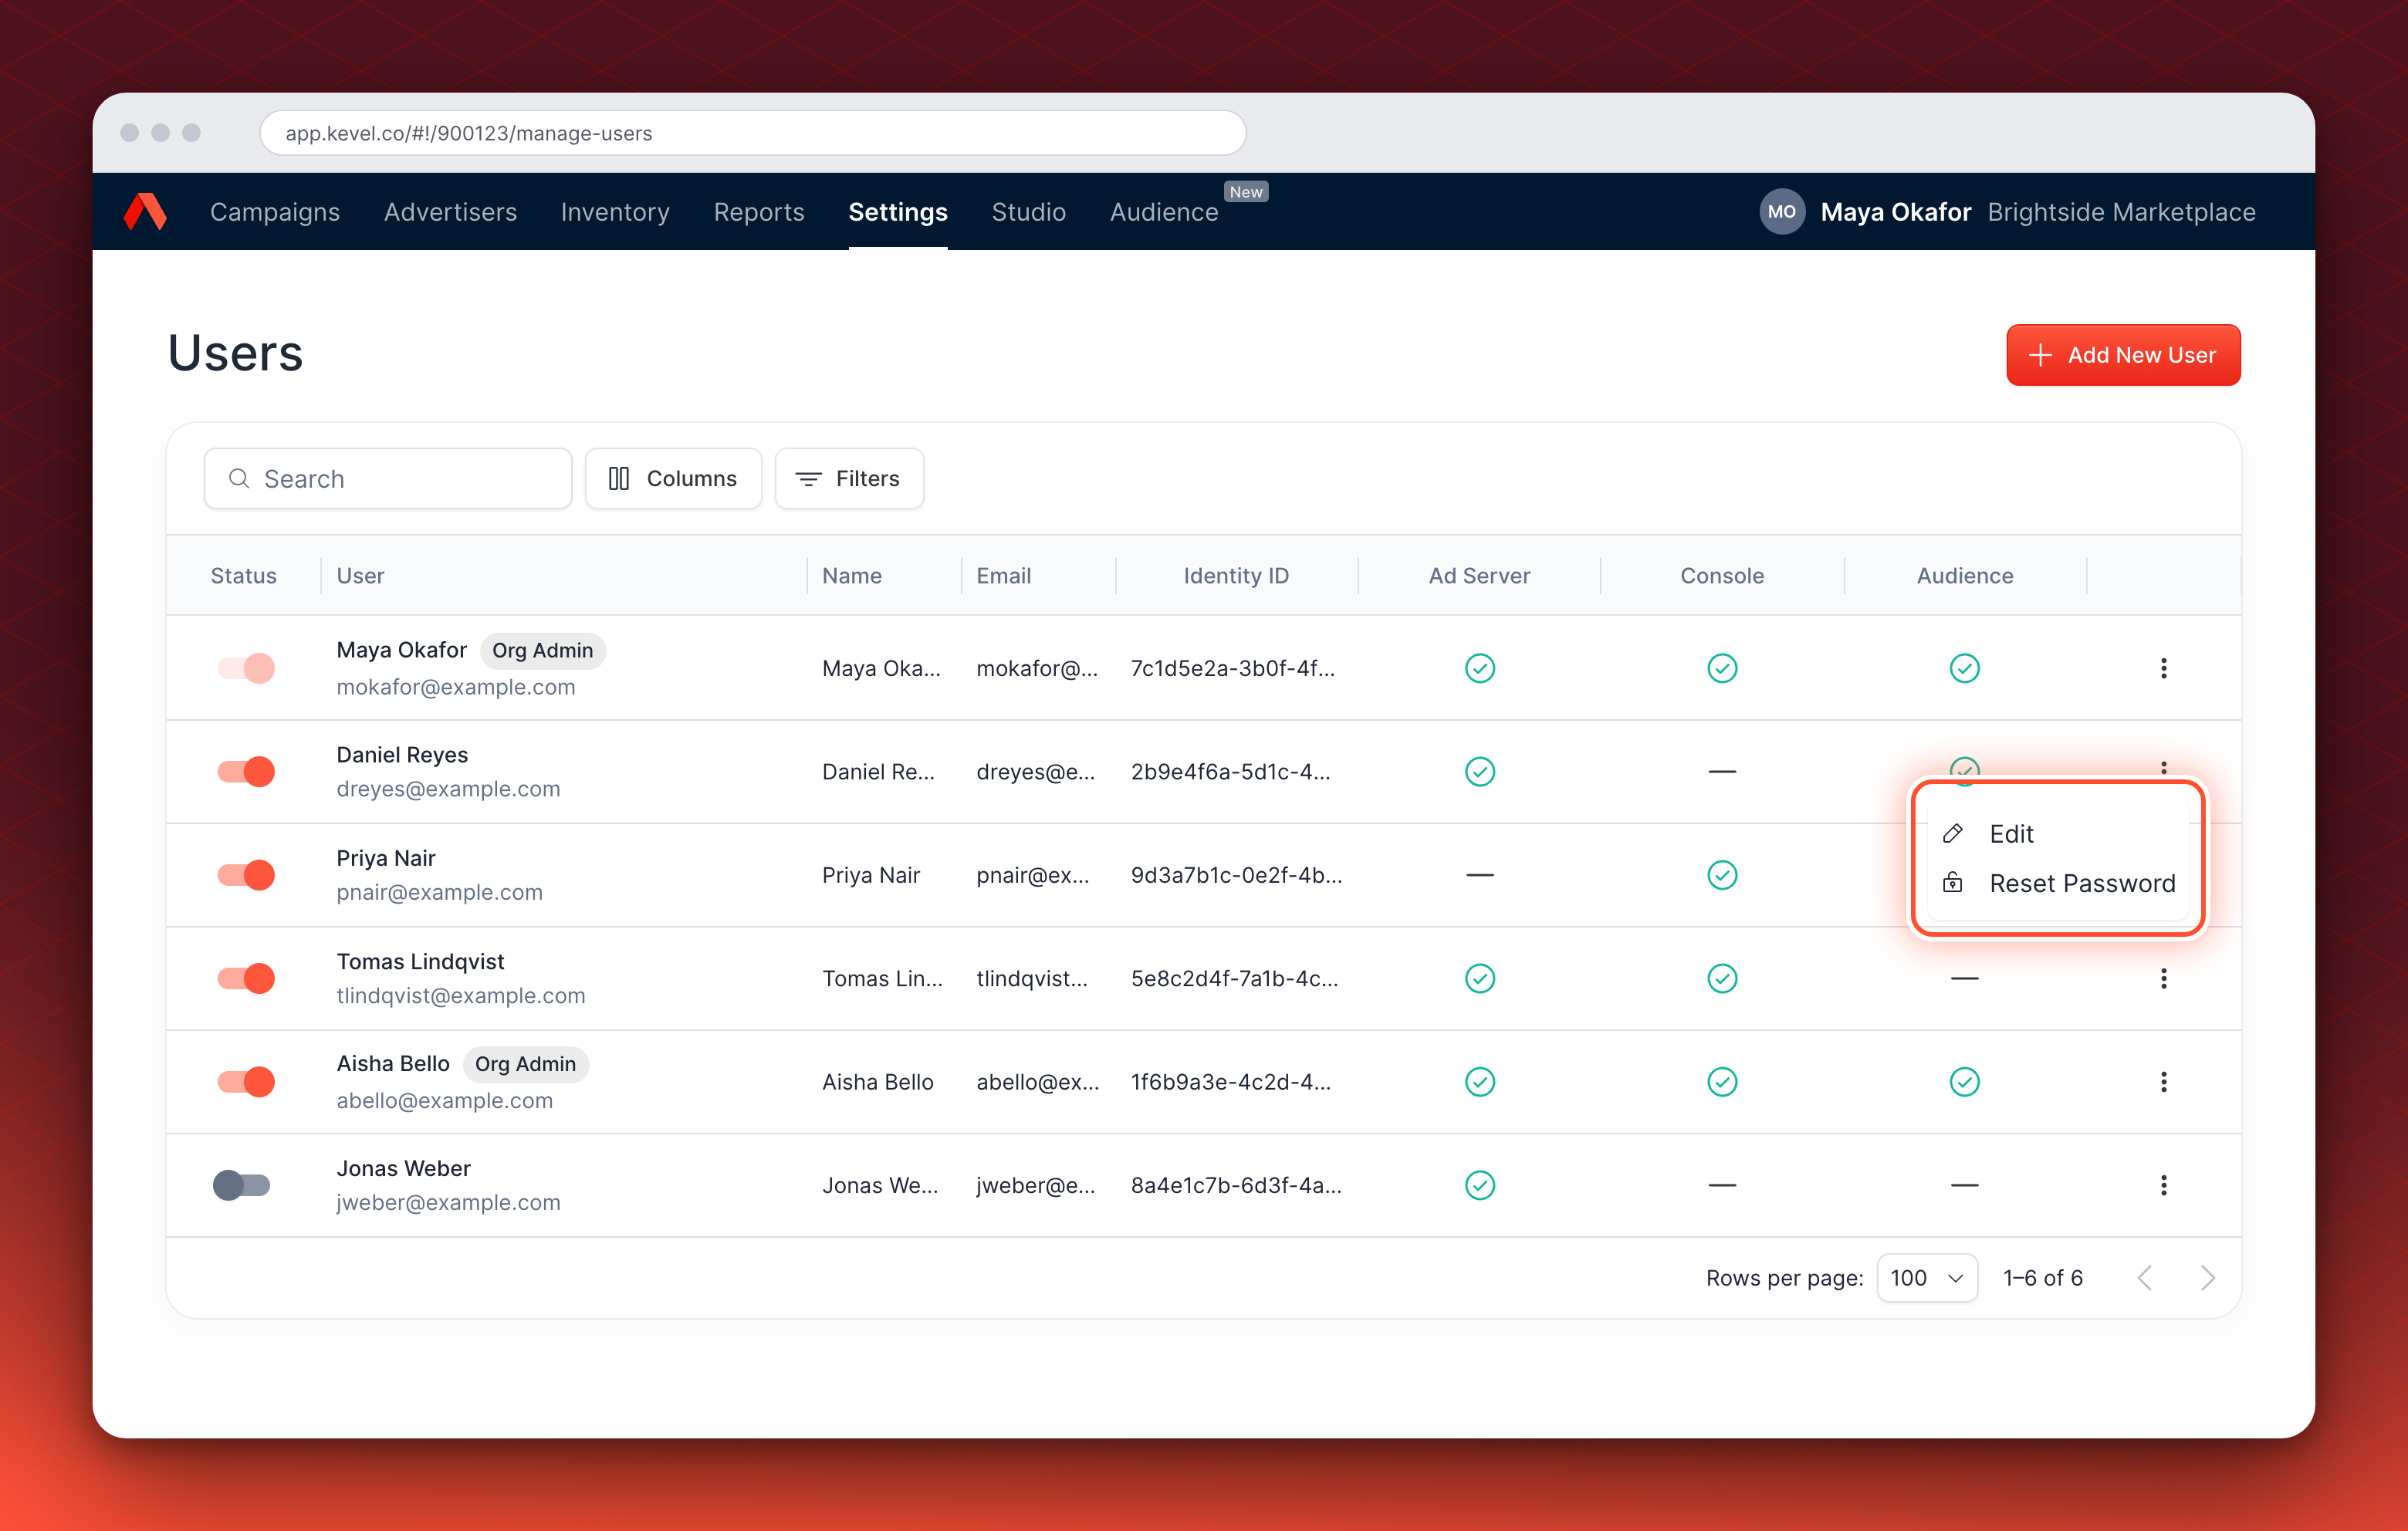
Task: Open the Audience nav tab
Action: [x=1164, y=212]
